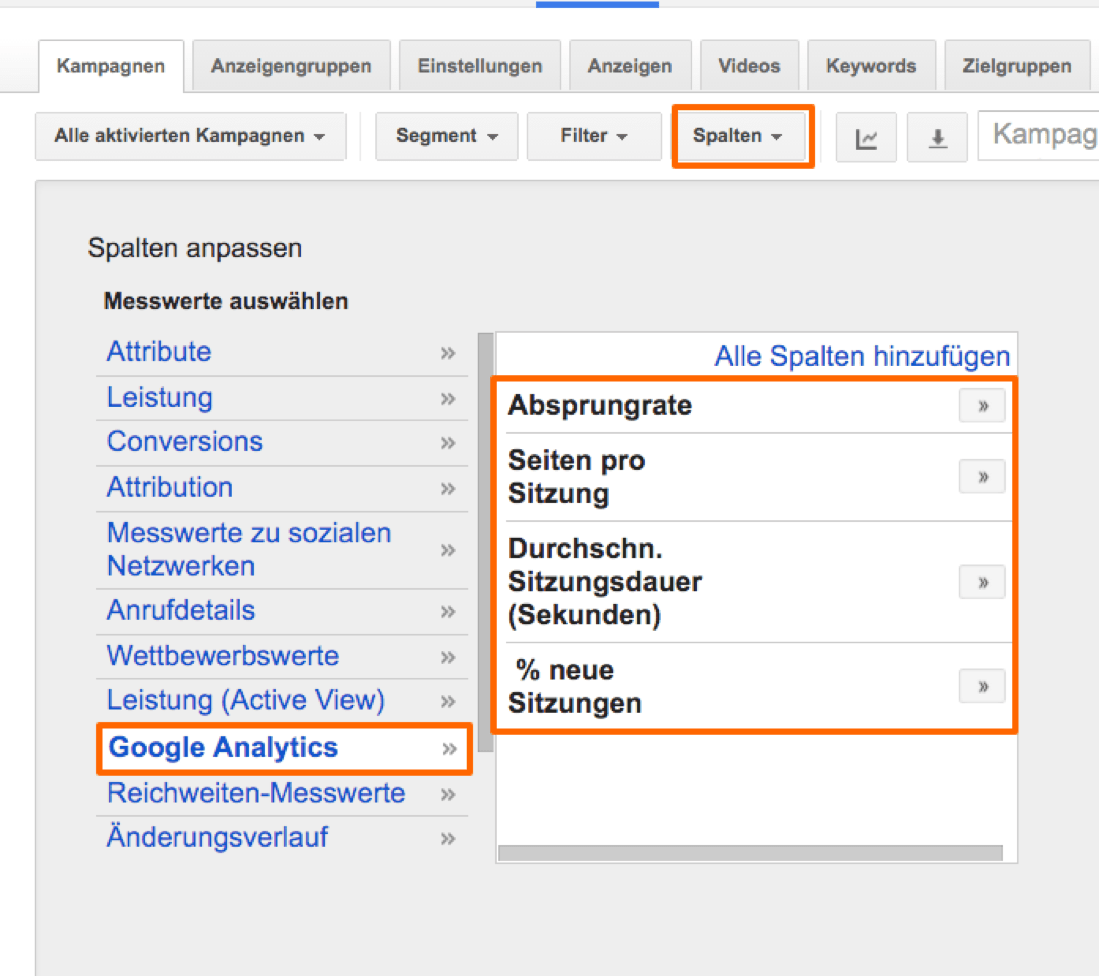Open the Segment dropdown
This screenshot has width=1099, height=976.
[x=446, y=136]
